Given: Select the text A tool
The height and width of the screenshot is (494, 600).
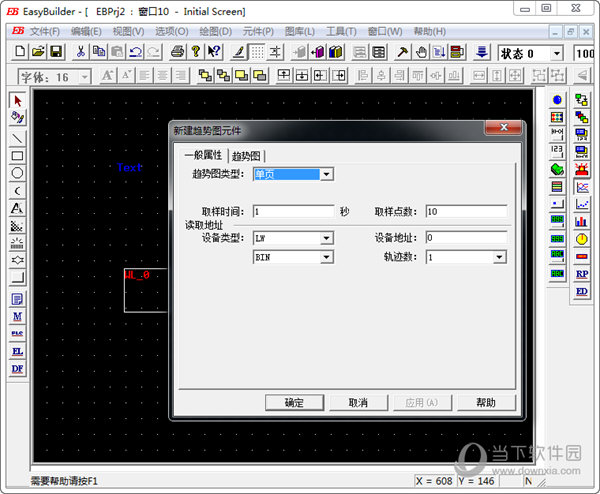Looking at the screenshot, I should coord(17,208).
